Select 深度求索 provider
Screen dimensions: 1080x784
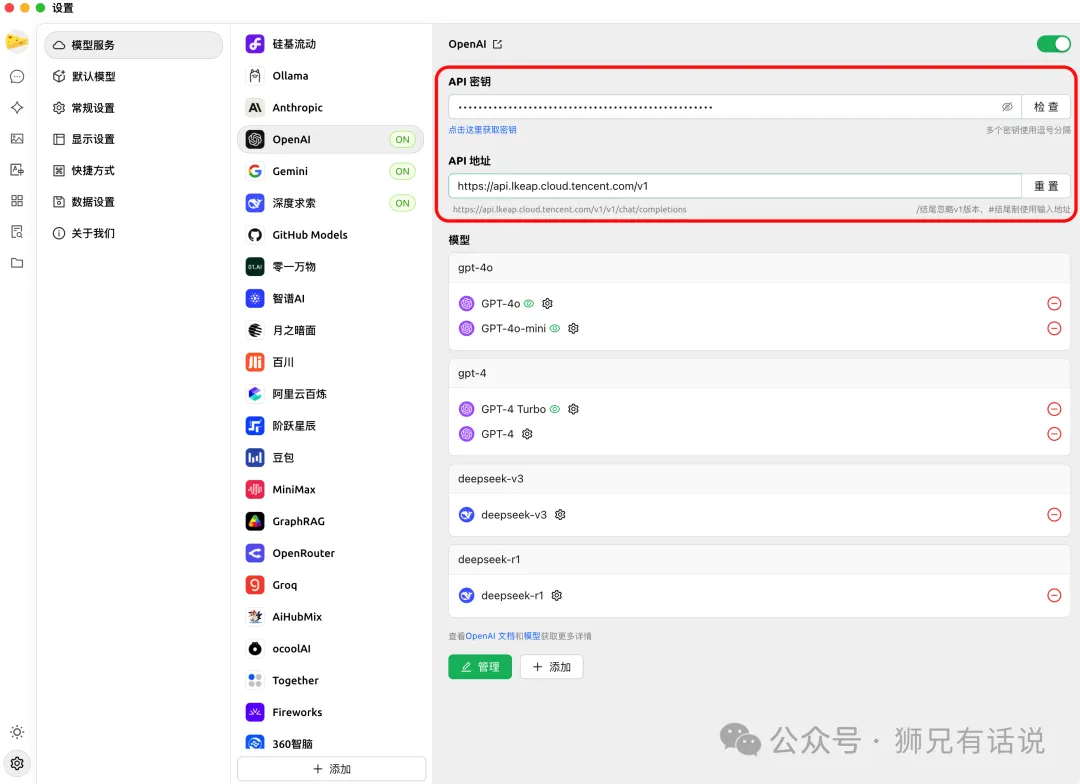point(331,203)
